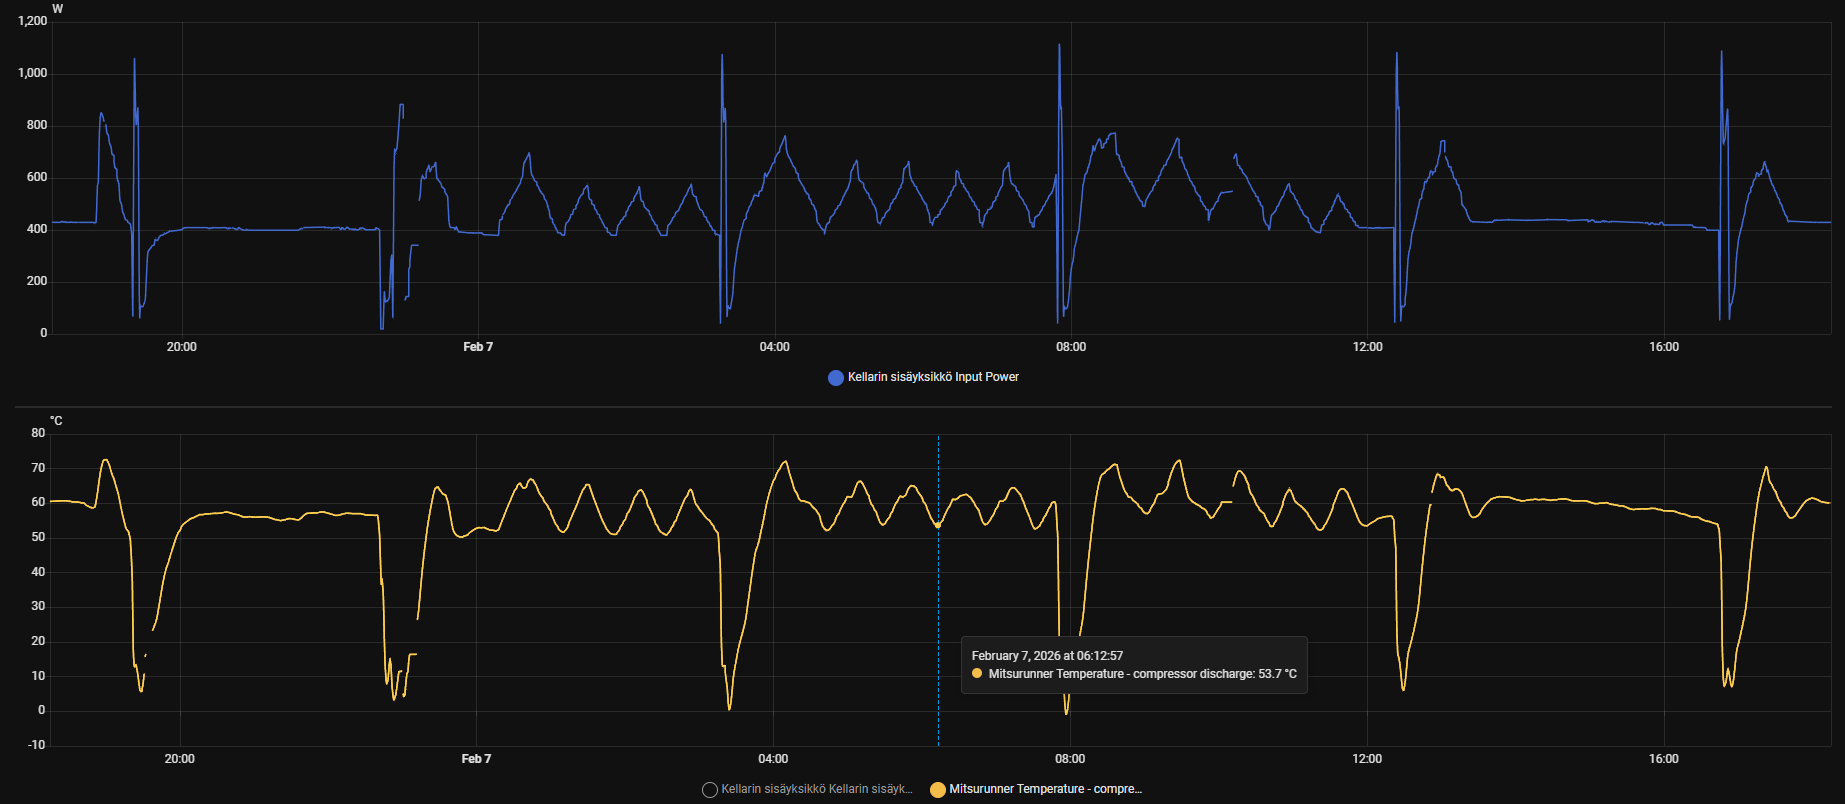This screenshot has height=804, width=1845.
Task: Click the 08:00 tick on the power chart
Action: [x=1071, y=347]
